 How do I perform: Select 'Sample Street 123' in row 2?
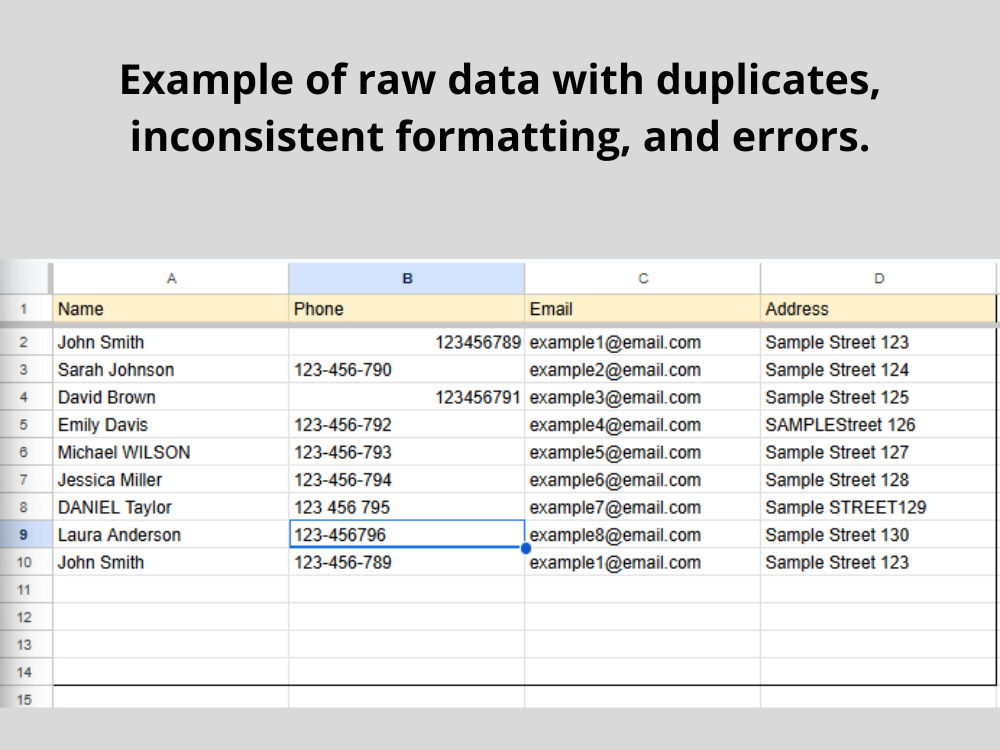[878, 342]
